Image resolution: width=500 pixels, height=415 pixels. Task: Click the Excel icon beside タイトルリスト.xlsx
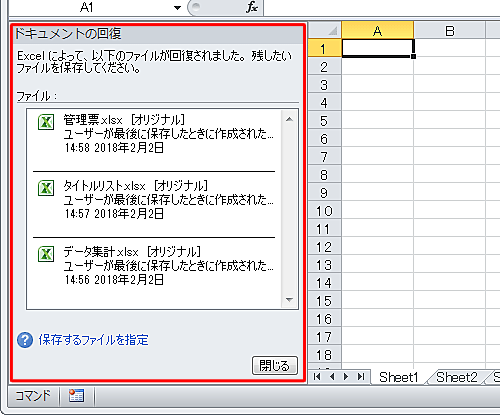pos(46,188)
